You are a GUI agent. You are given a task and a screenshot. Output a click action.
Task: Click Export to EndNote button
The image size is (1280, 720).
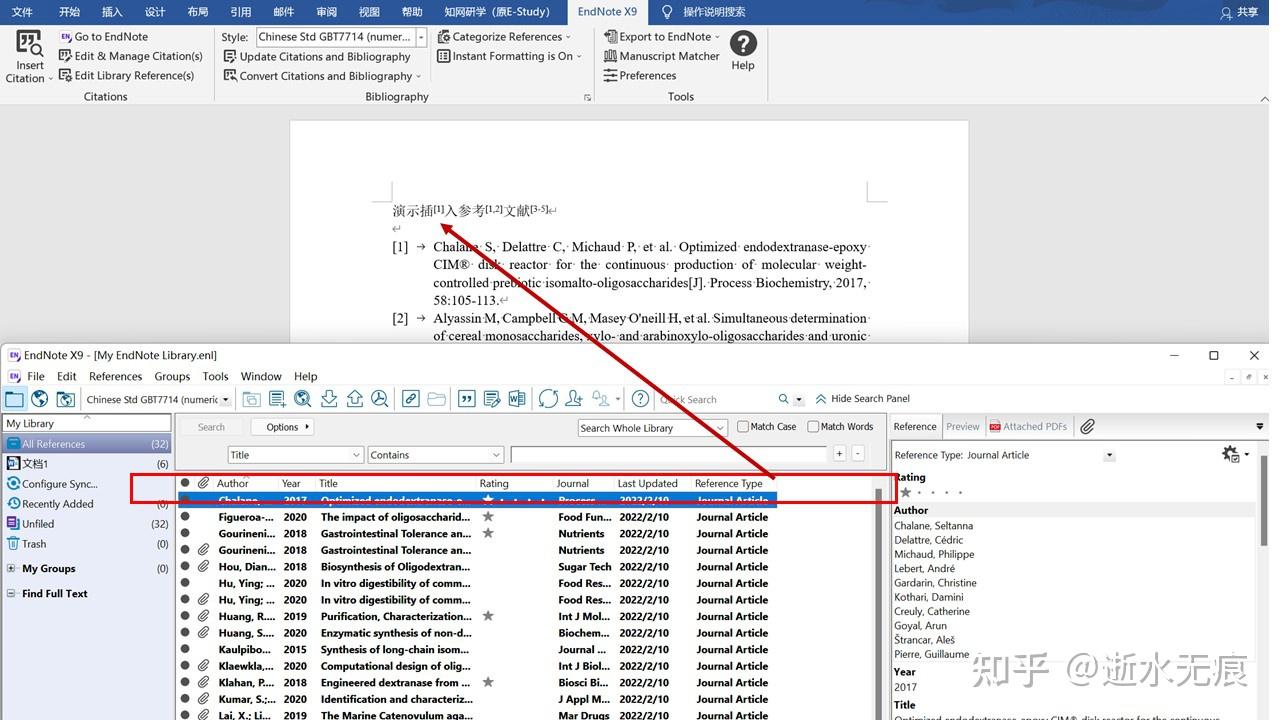point(664,37)
